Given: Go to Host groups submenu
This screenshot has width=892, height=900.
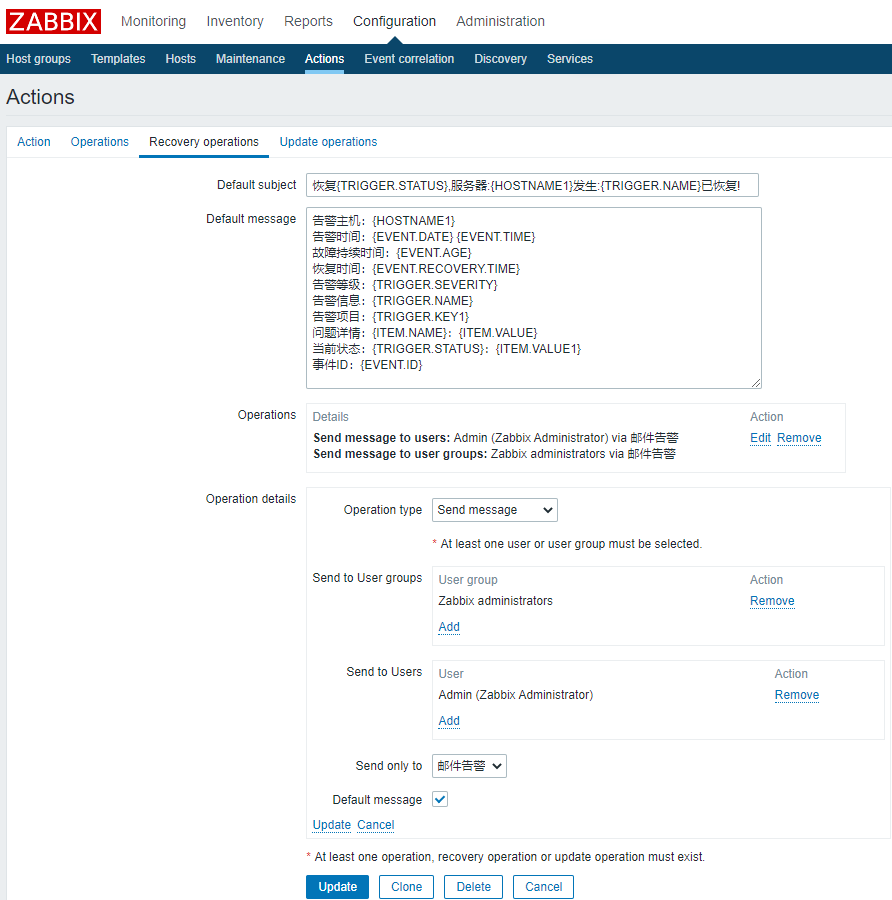Looking at the screenshot, I should pyautogui.click(x=38, y=59).
